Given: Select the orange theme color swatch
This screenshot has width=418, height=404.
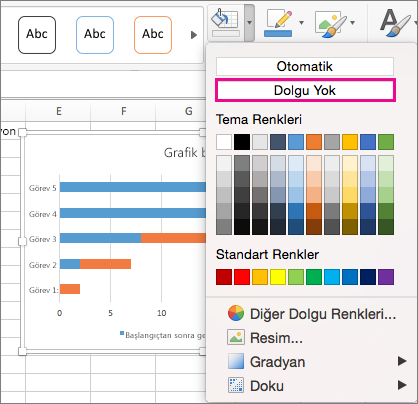Looking at the screenshot, I should point(314,142).
